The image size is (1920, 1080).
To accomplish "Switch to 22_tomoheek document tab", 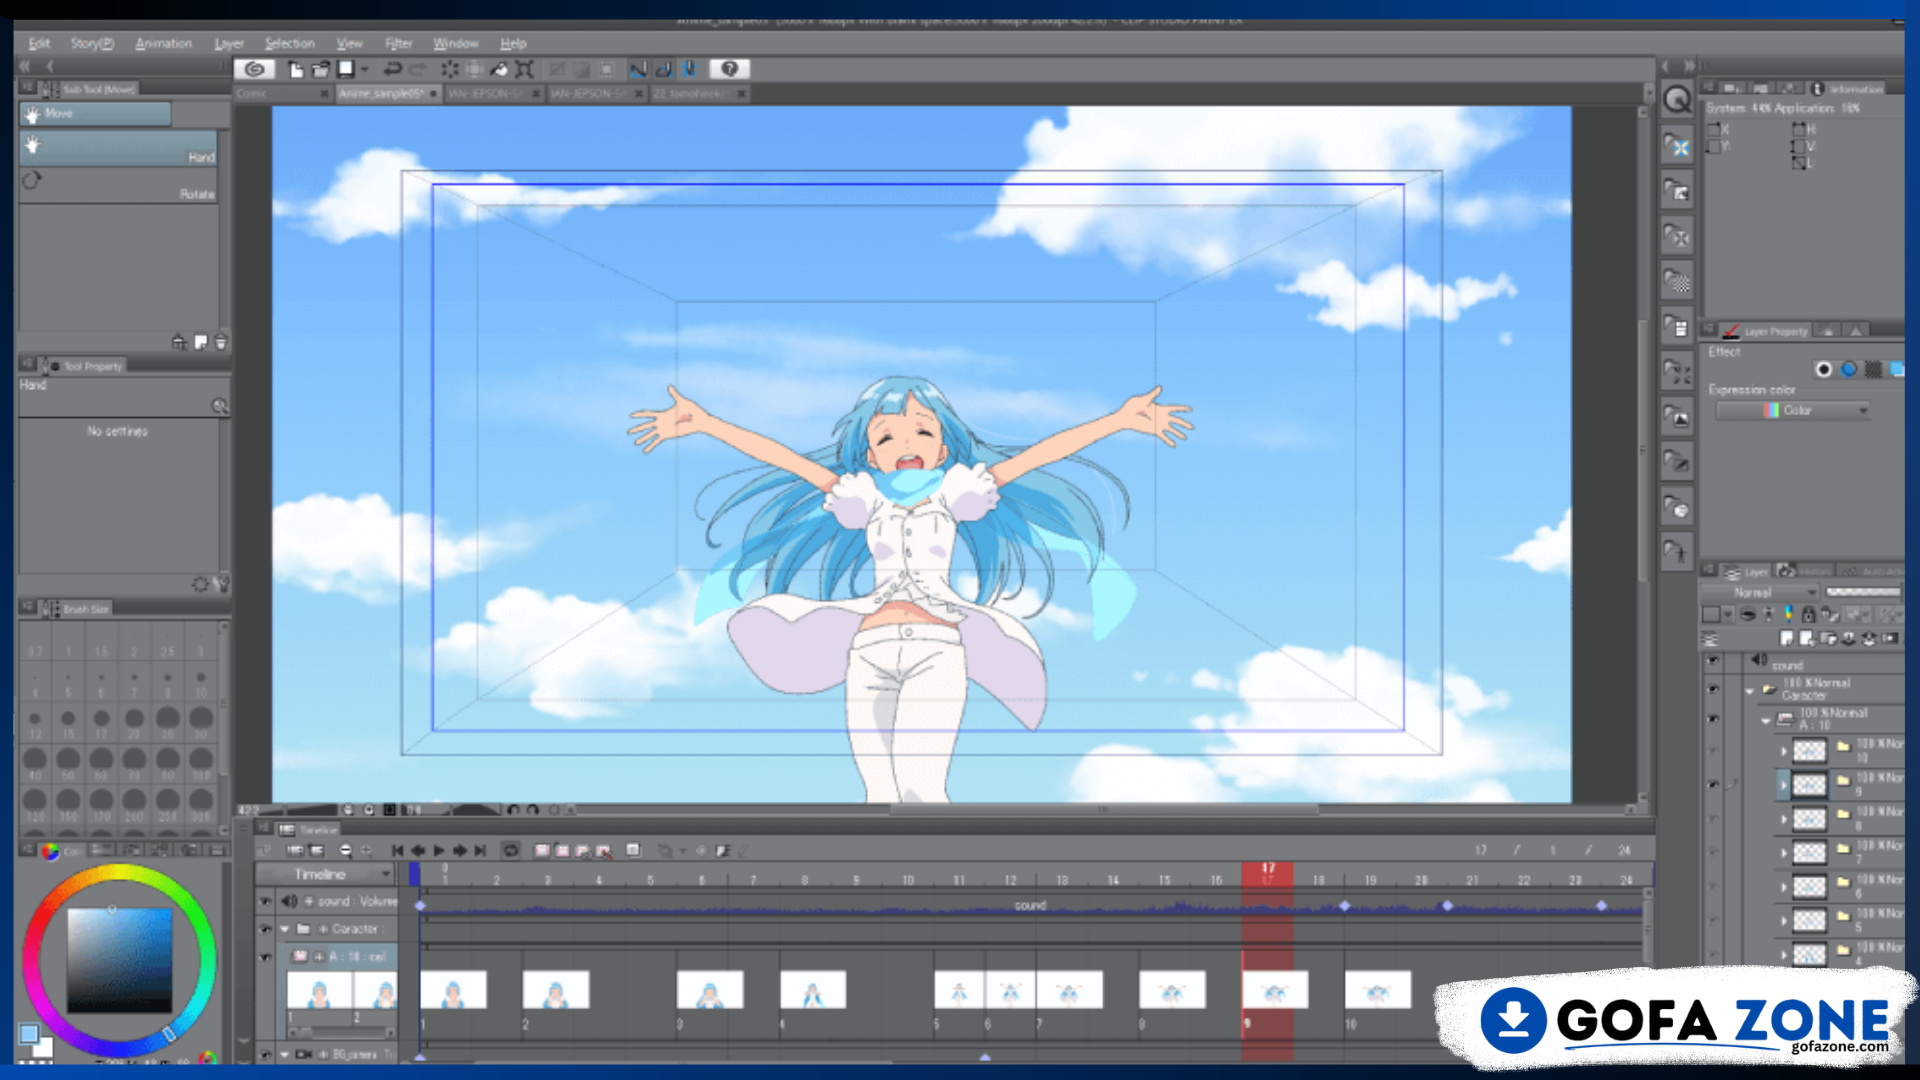I will (699, 93).
